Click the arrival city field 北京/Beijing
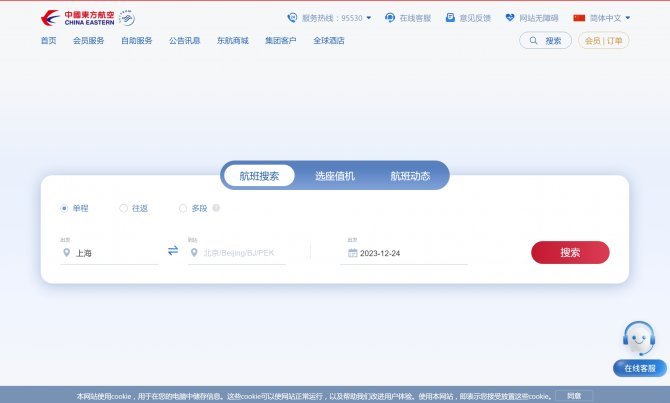 (x=237, y=253)
